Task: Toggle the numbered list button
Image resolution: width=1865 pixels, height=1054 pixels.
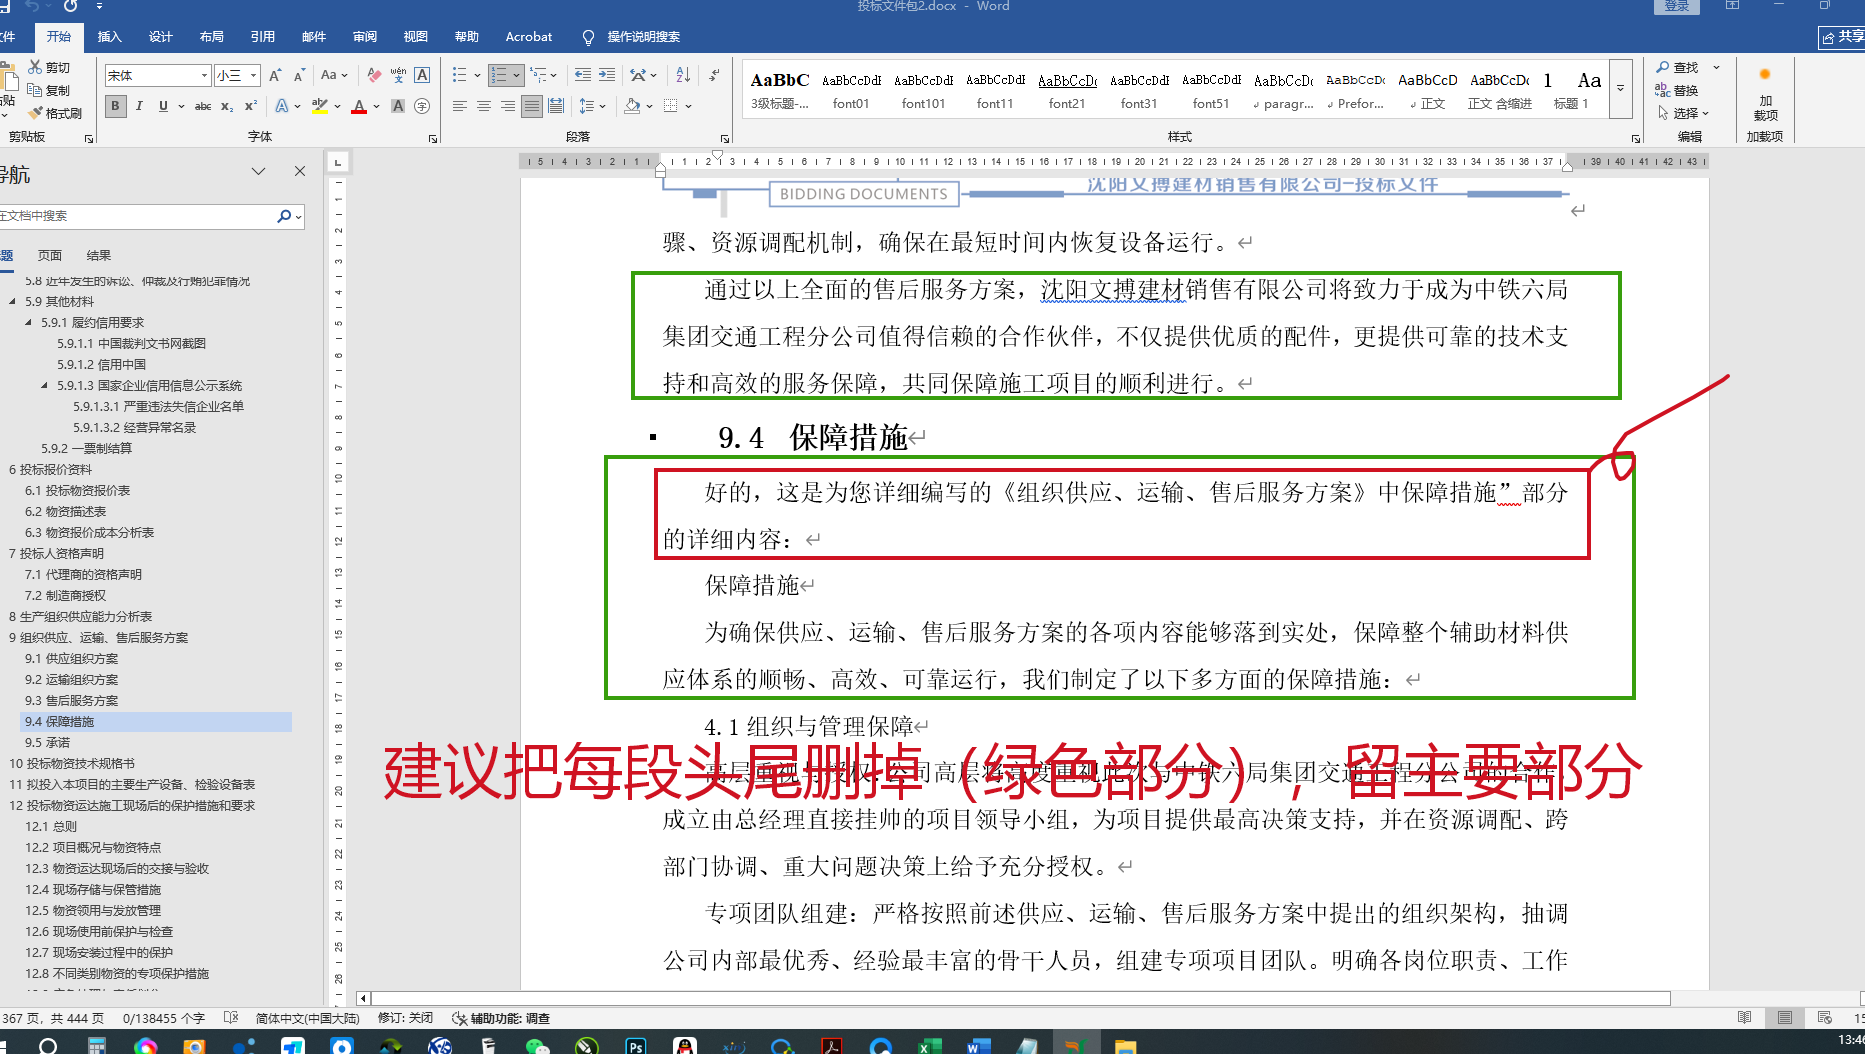Action: tap(499, 75)
